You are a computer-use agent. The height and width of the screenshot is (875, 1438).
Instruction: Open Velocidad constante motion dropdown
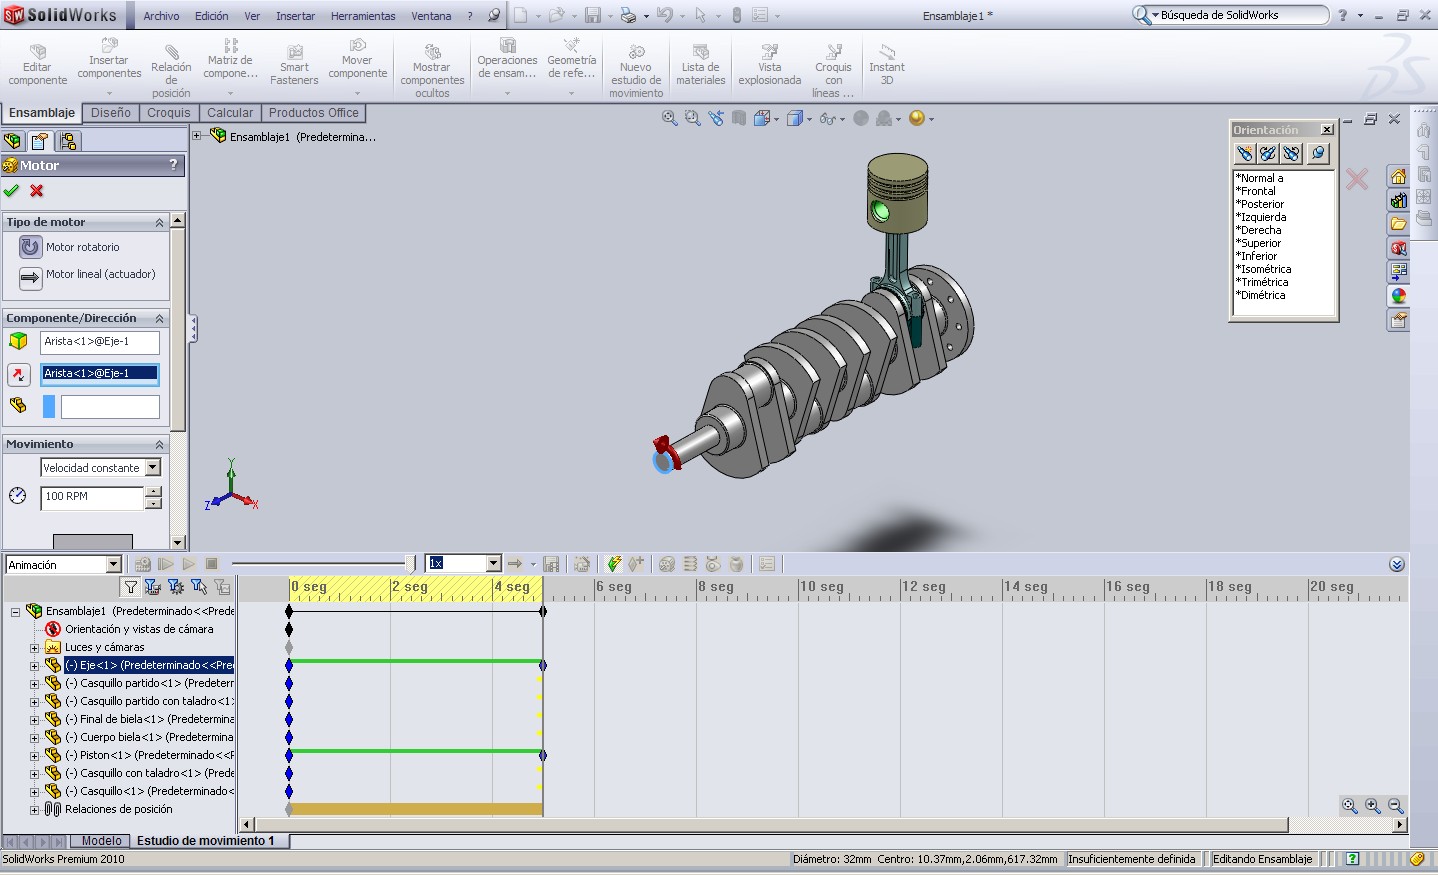(153, 468)
